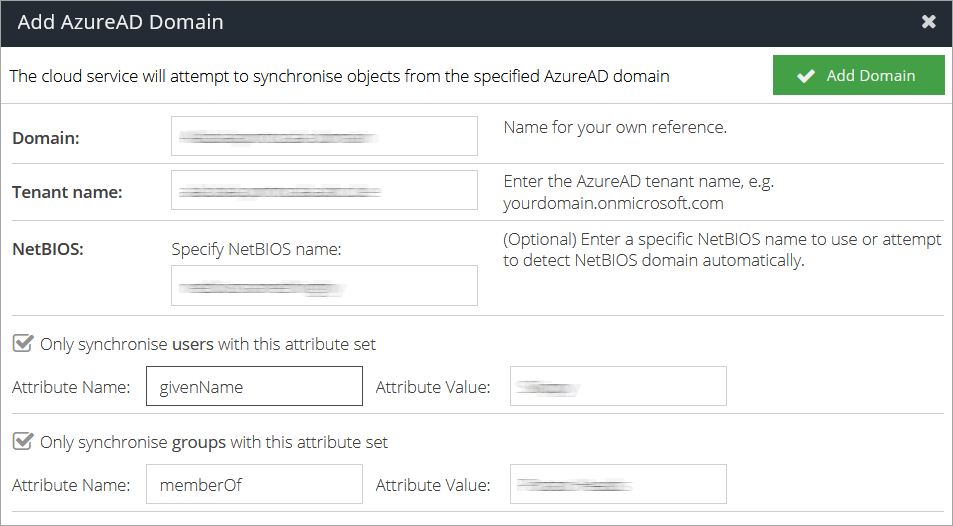
Task: Disable the Only synchronise groups checkbox
Action: pyautogui.click(x=22, y=442)
